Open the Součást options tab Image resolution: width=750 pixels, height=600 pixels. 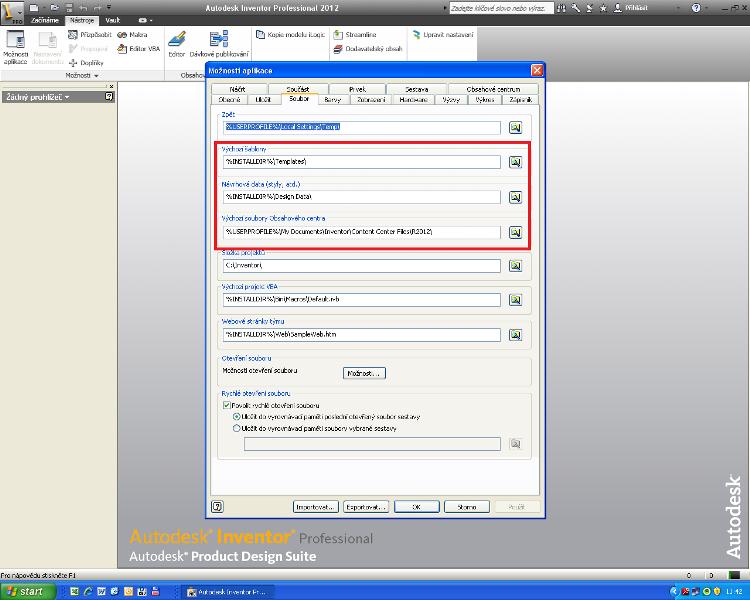point(298,89)
